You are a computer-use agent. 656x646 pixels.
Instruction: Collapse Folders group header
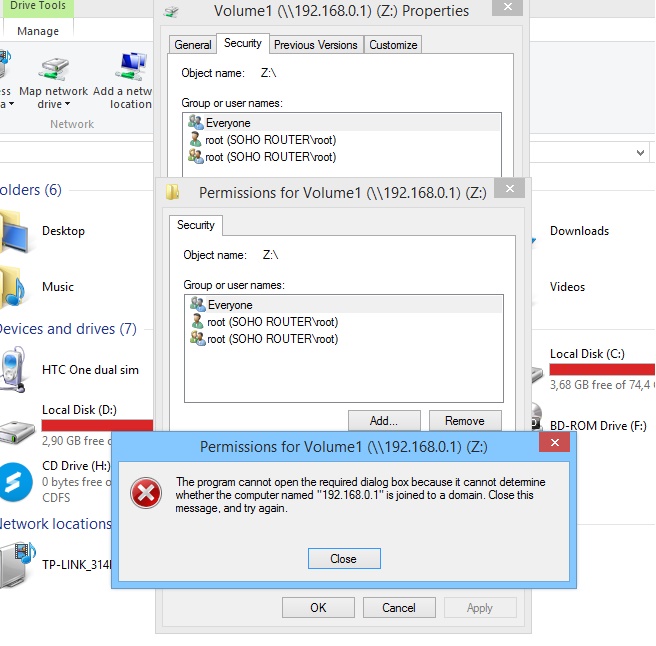pyautogui.click(x=31, y=190)
